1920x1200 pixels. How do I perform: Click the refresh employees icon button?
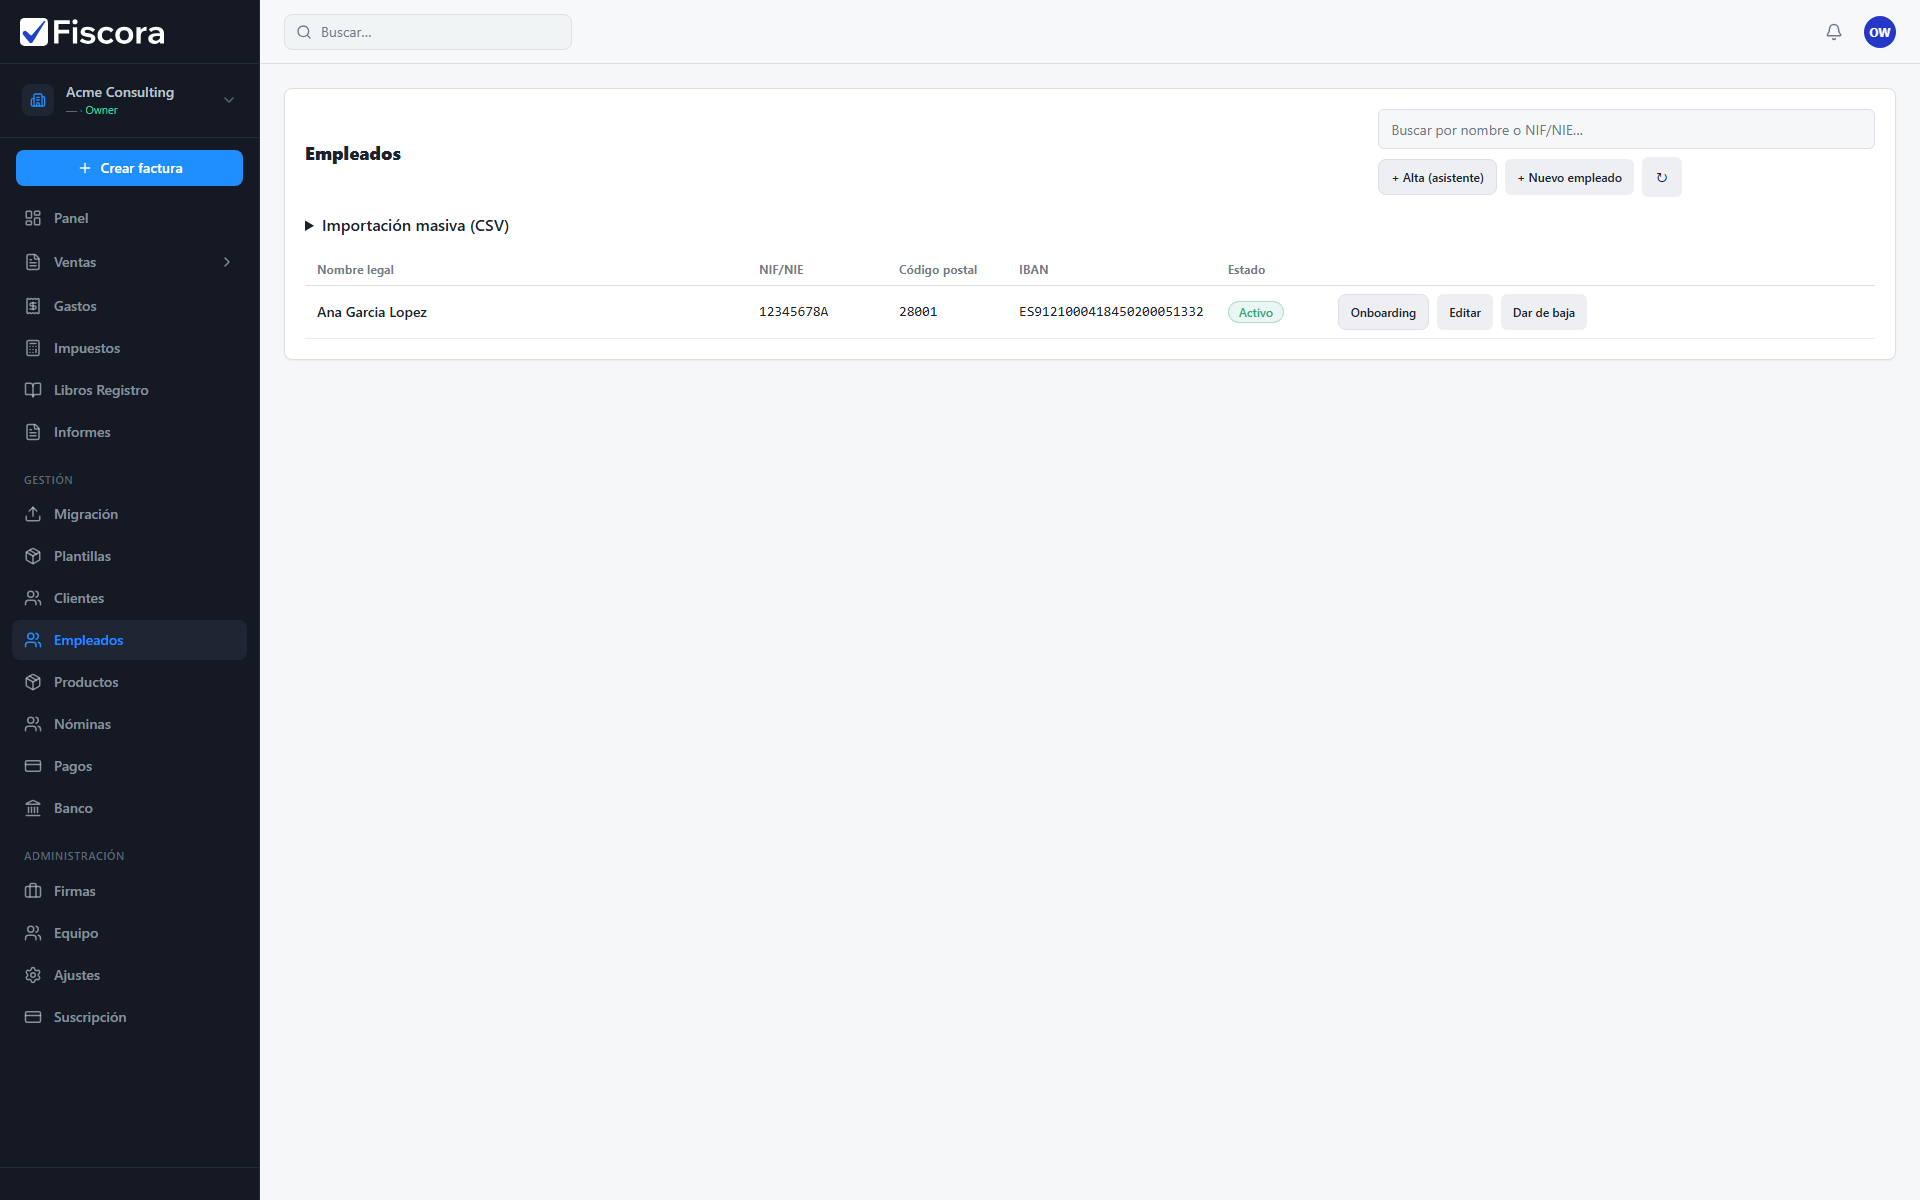coord(1661,177)
